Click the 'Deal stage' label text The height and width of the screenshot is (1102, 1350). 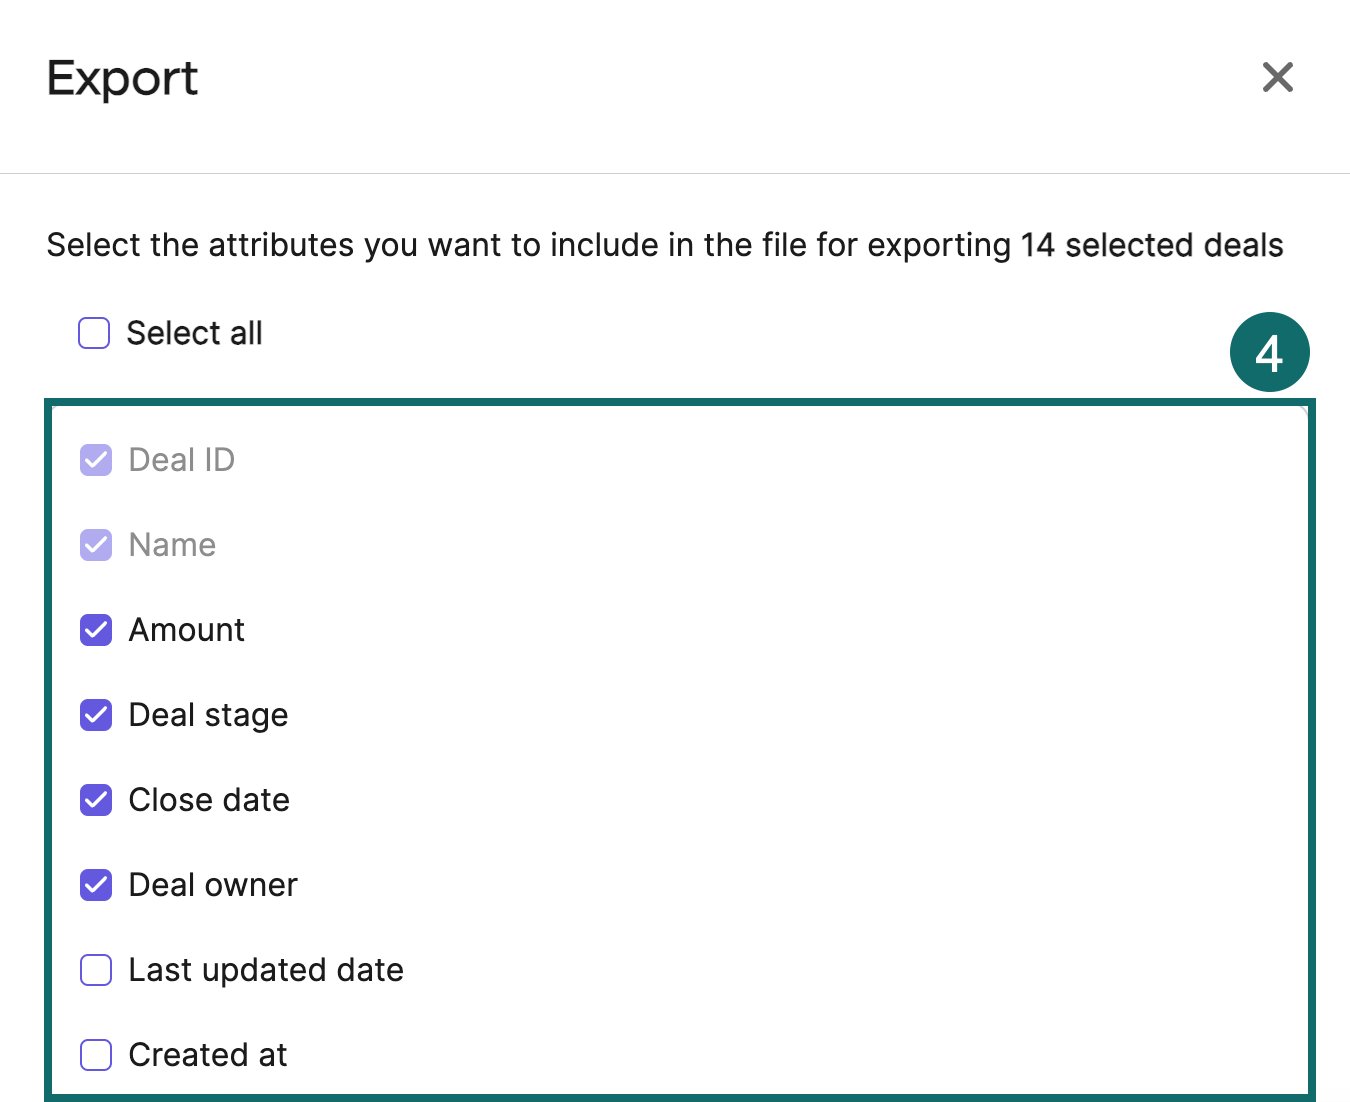[208, 715]
